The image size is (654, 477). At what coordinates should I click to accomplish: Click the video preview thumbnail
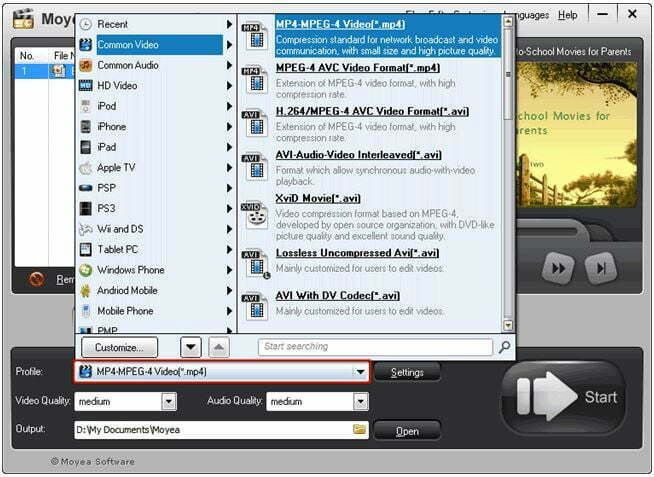[576, 135]
